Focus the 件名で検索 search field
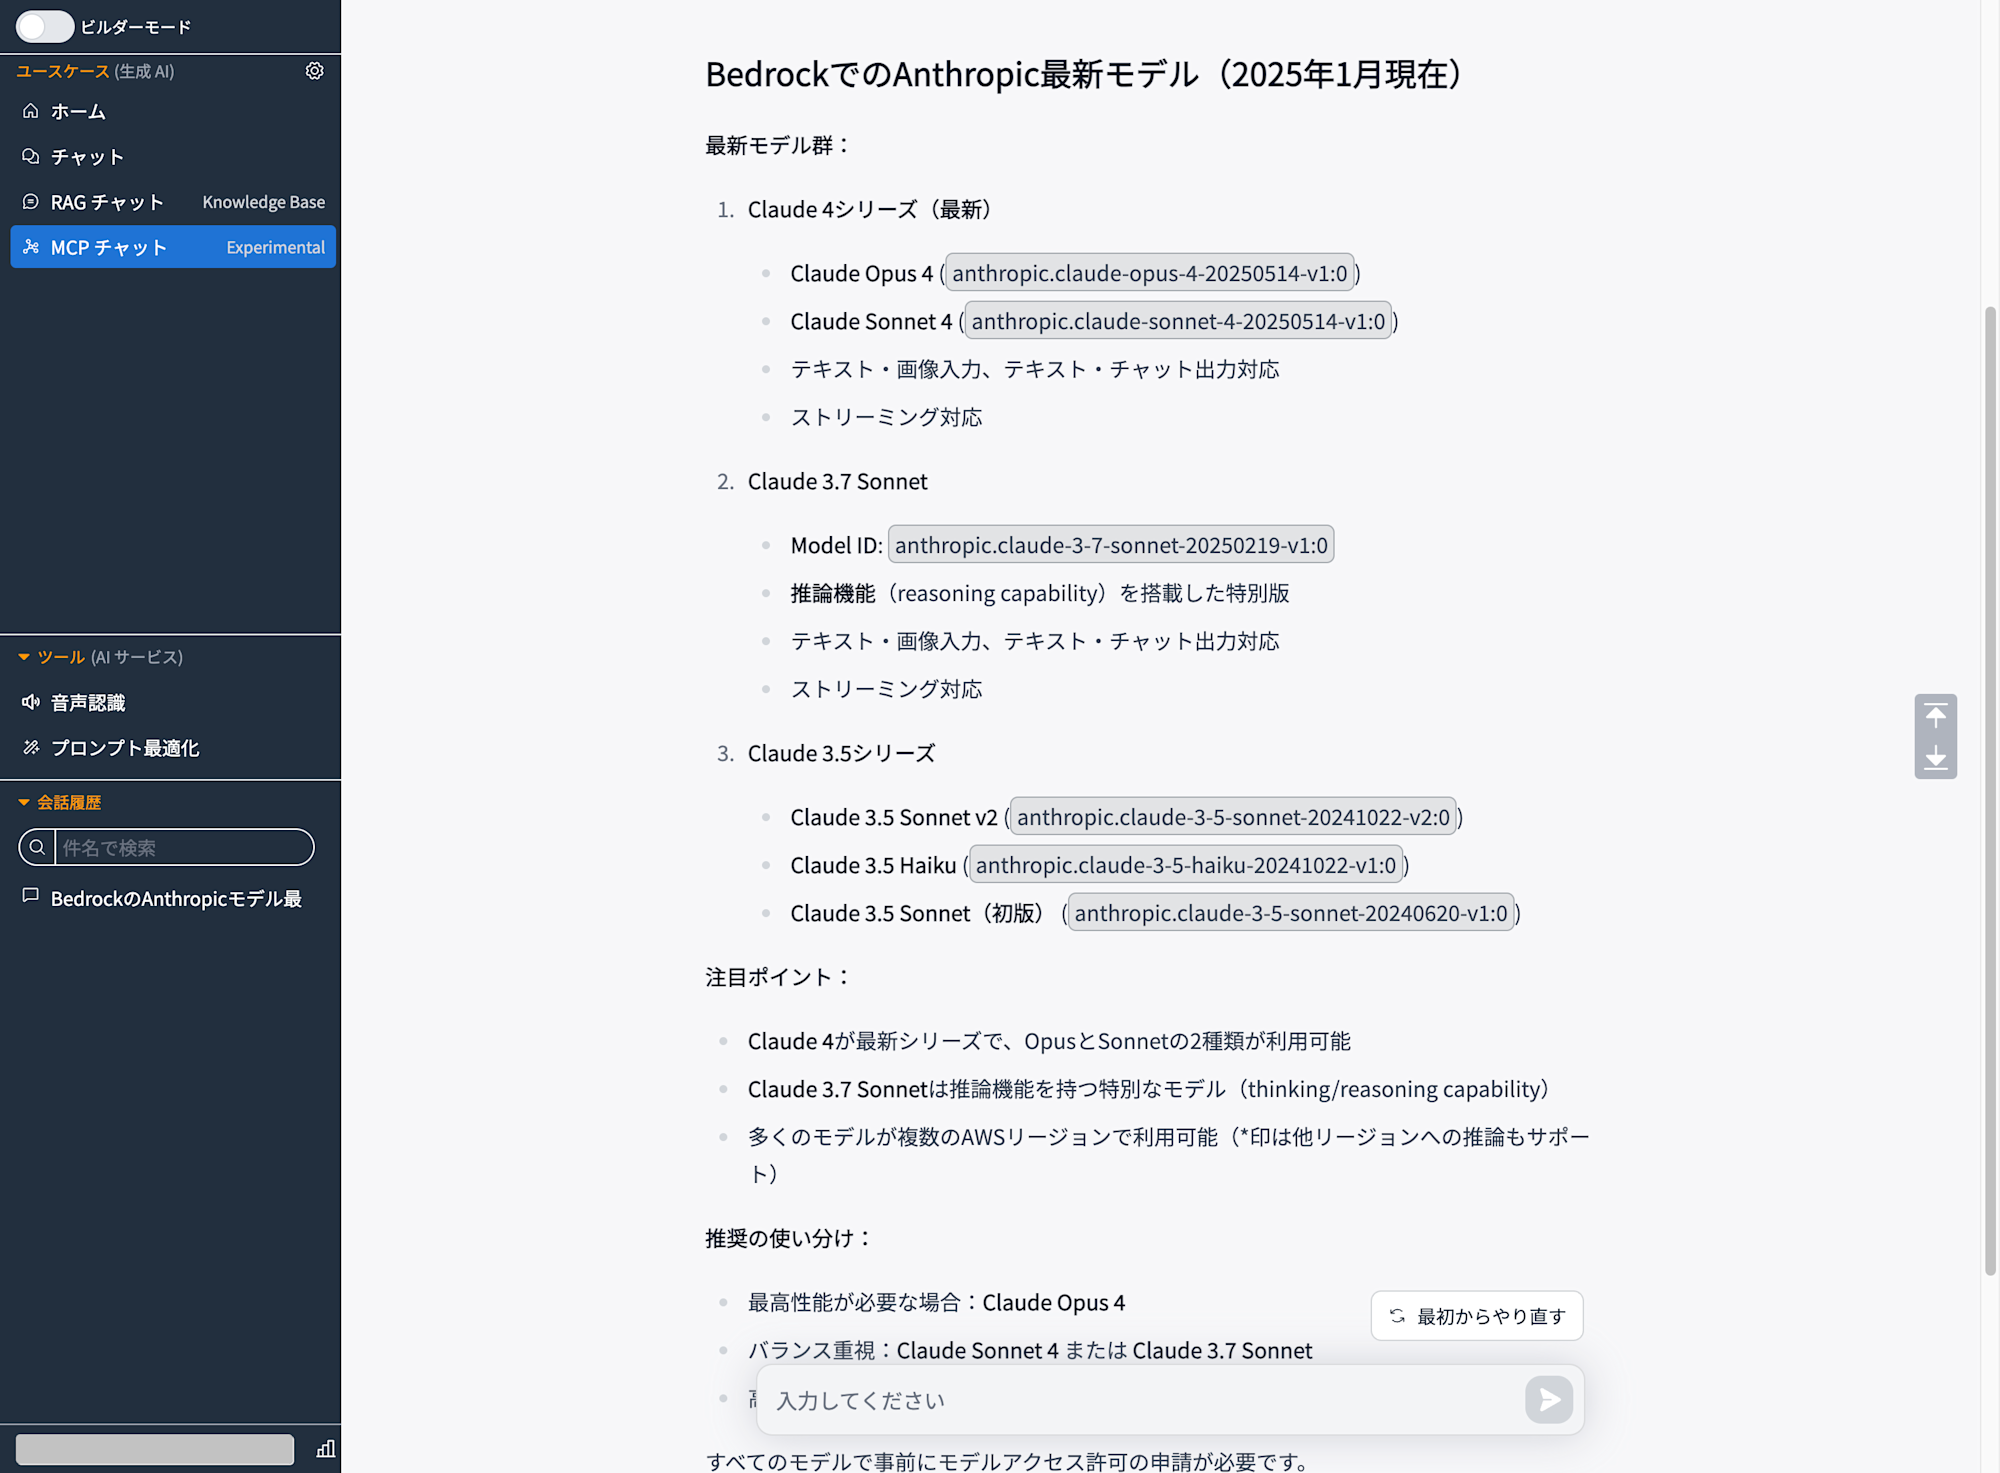2000x1473 pixels. [184, 847]
